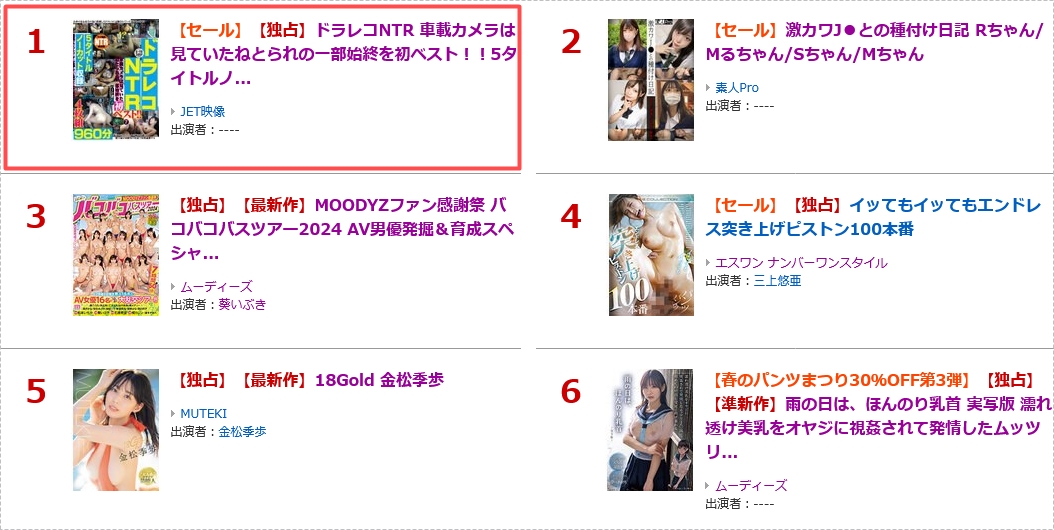The height and width of the screenshot is (530, 1054).
Task: Open the rank 3 title MOODYZファン感謝祭
Action: (343, 229)
